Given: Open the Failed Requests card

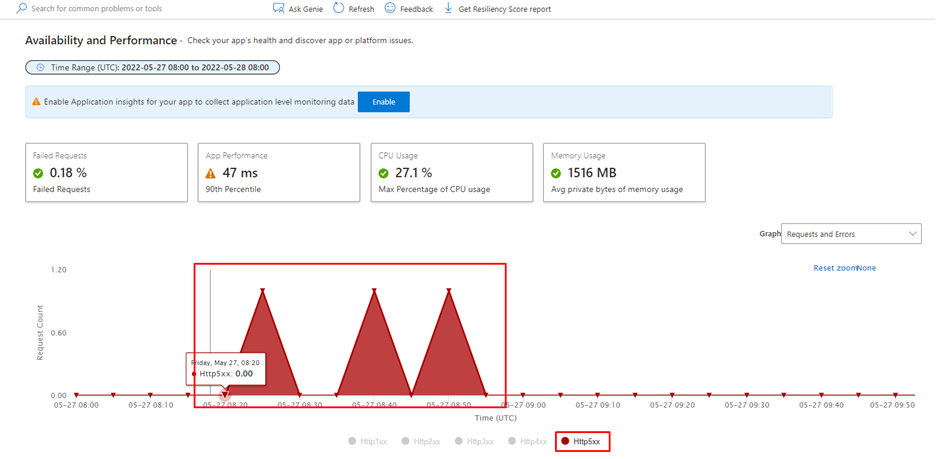Looking at the screenshot, I should click(x=106, y=172).
